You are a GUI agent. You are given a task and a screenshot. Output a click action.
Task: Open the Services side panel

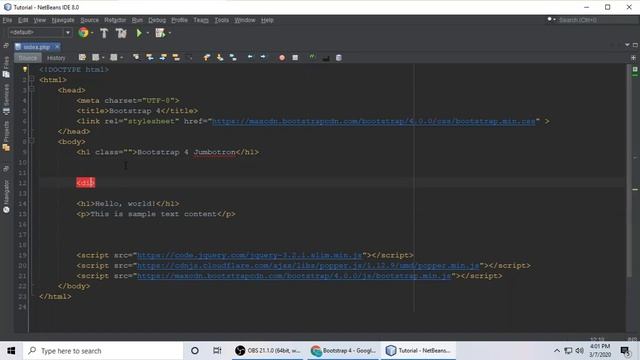pos(6,100)
